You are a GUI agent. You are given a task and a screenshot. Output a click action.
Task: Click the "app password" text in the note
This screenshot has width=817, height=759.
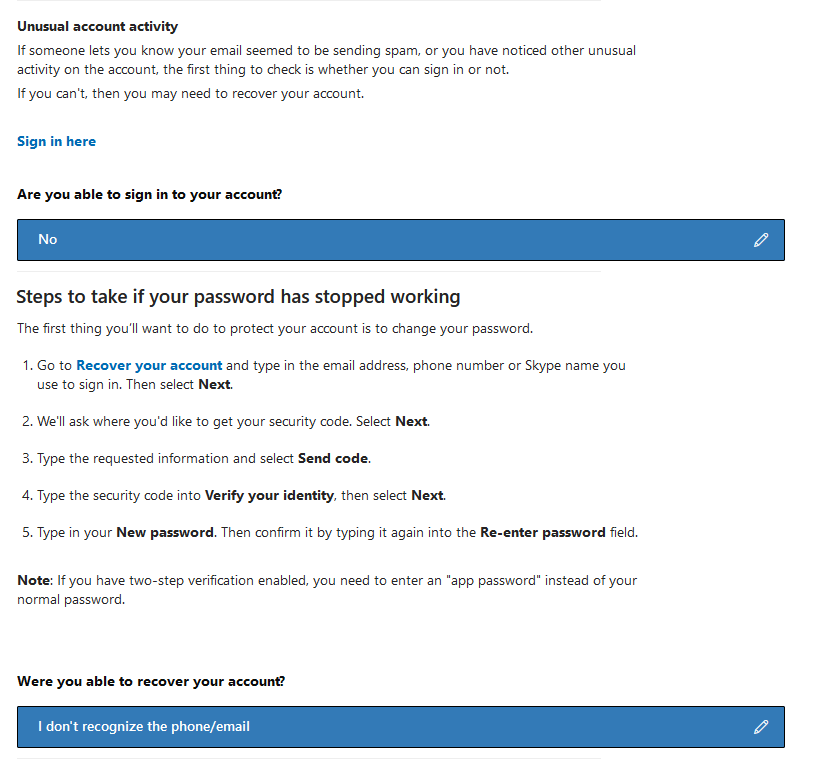click(494, 580)
